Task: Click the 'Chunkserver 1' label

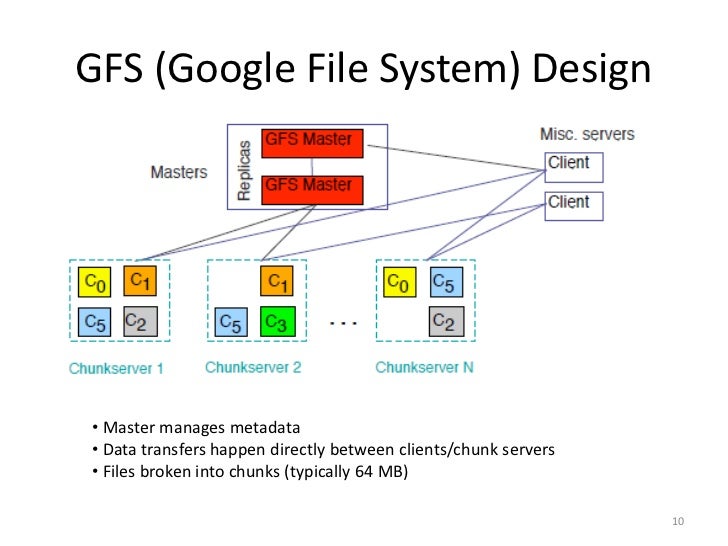Action: (x=116, y=369)
